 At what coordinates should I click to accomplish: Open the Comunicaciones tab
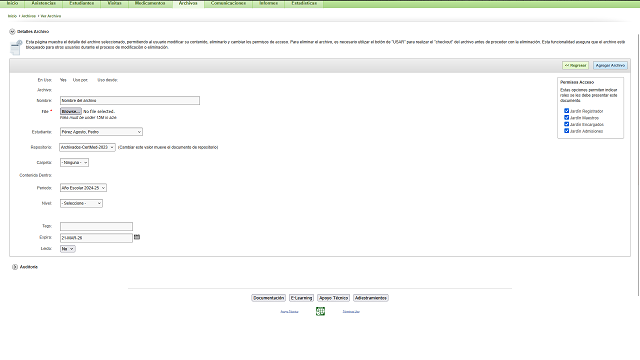tap(228, 3)
